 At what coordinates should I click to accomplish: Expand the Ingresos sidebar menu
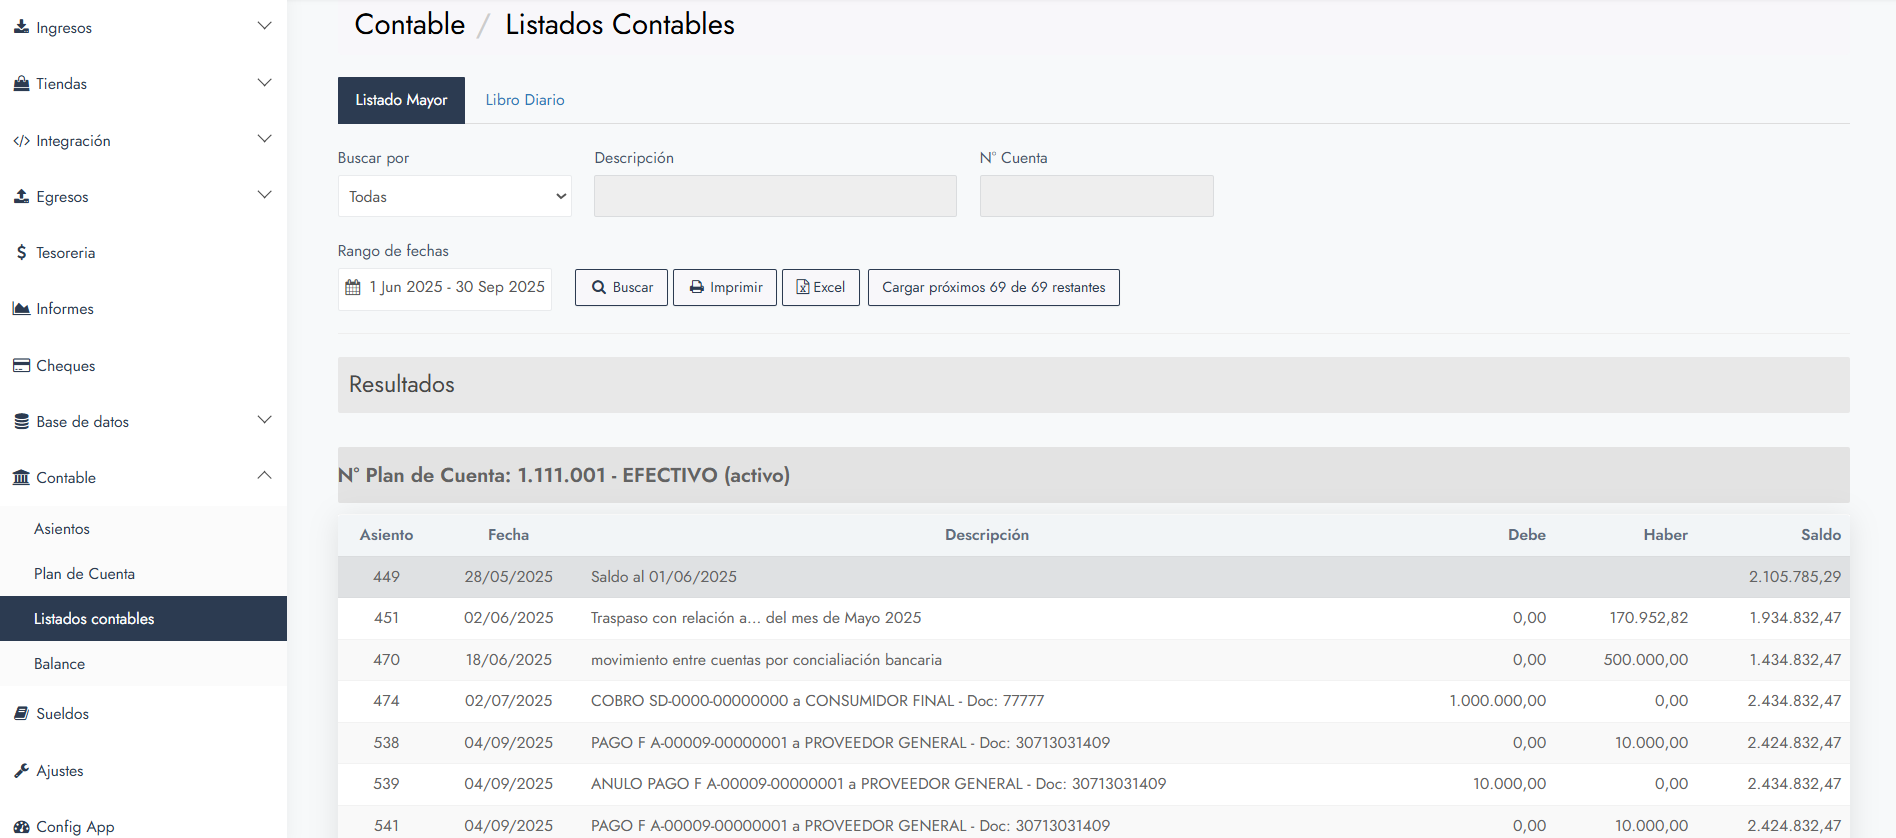coord(264,27)
